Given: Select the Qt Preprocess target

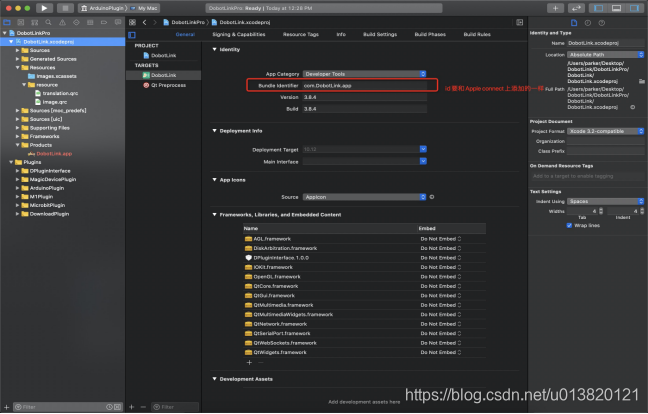Looking at the screenshot, I should 164,85.
